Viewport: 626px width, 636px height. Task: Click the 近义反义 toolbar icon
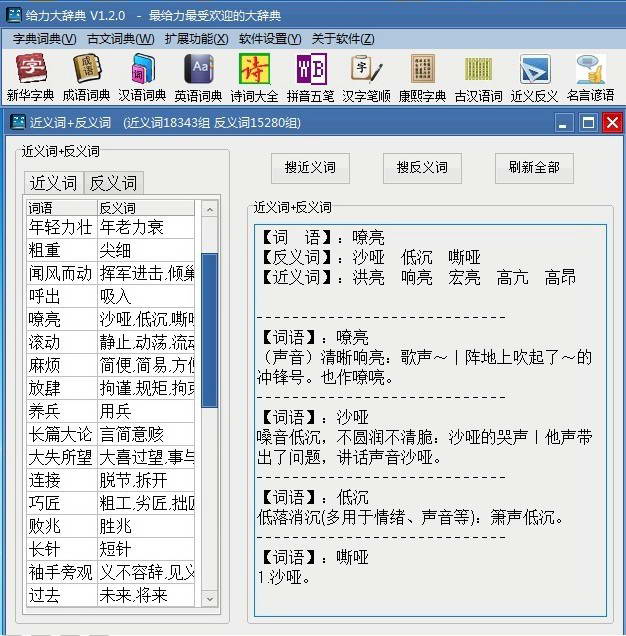pos(534,77)
